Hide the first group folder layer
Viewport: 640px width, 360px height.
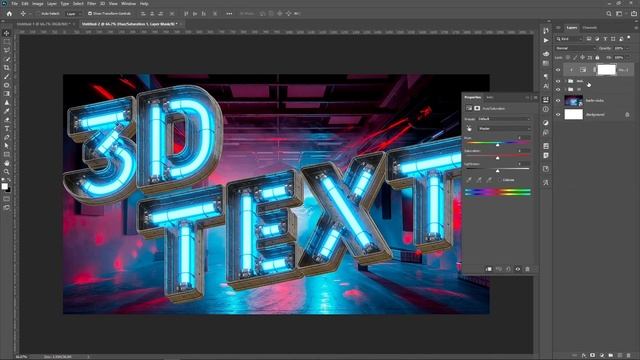(x=558, y=81)
